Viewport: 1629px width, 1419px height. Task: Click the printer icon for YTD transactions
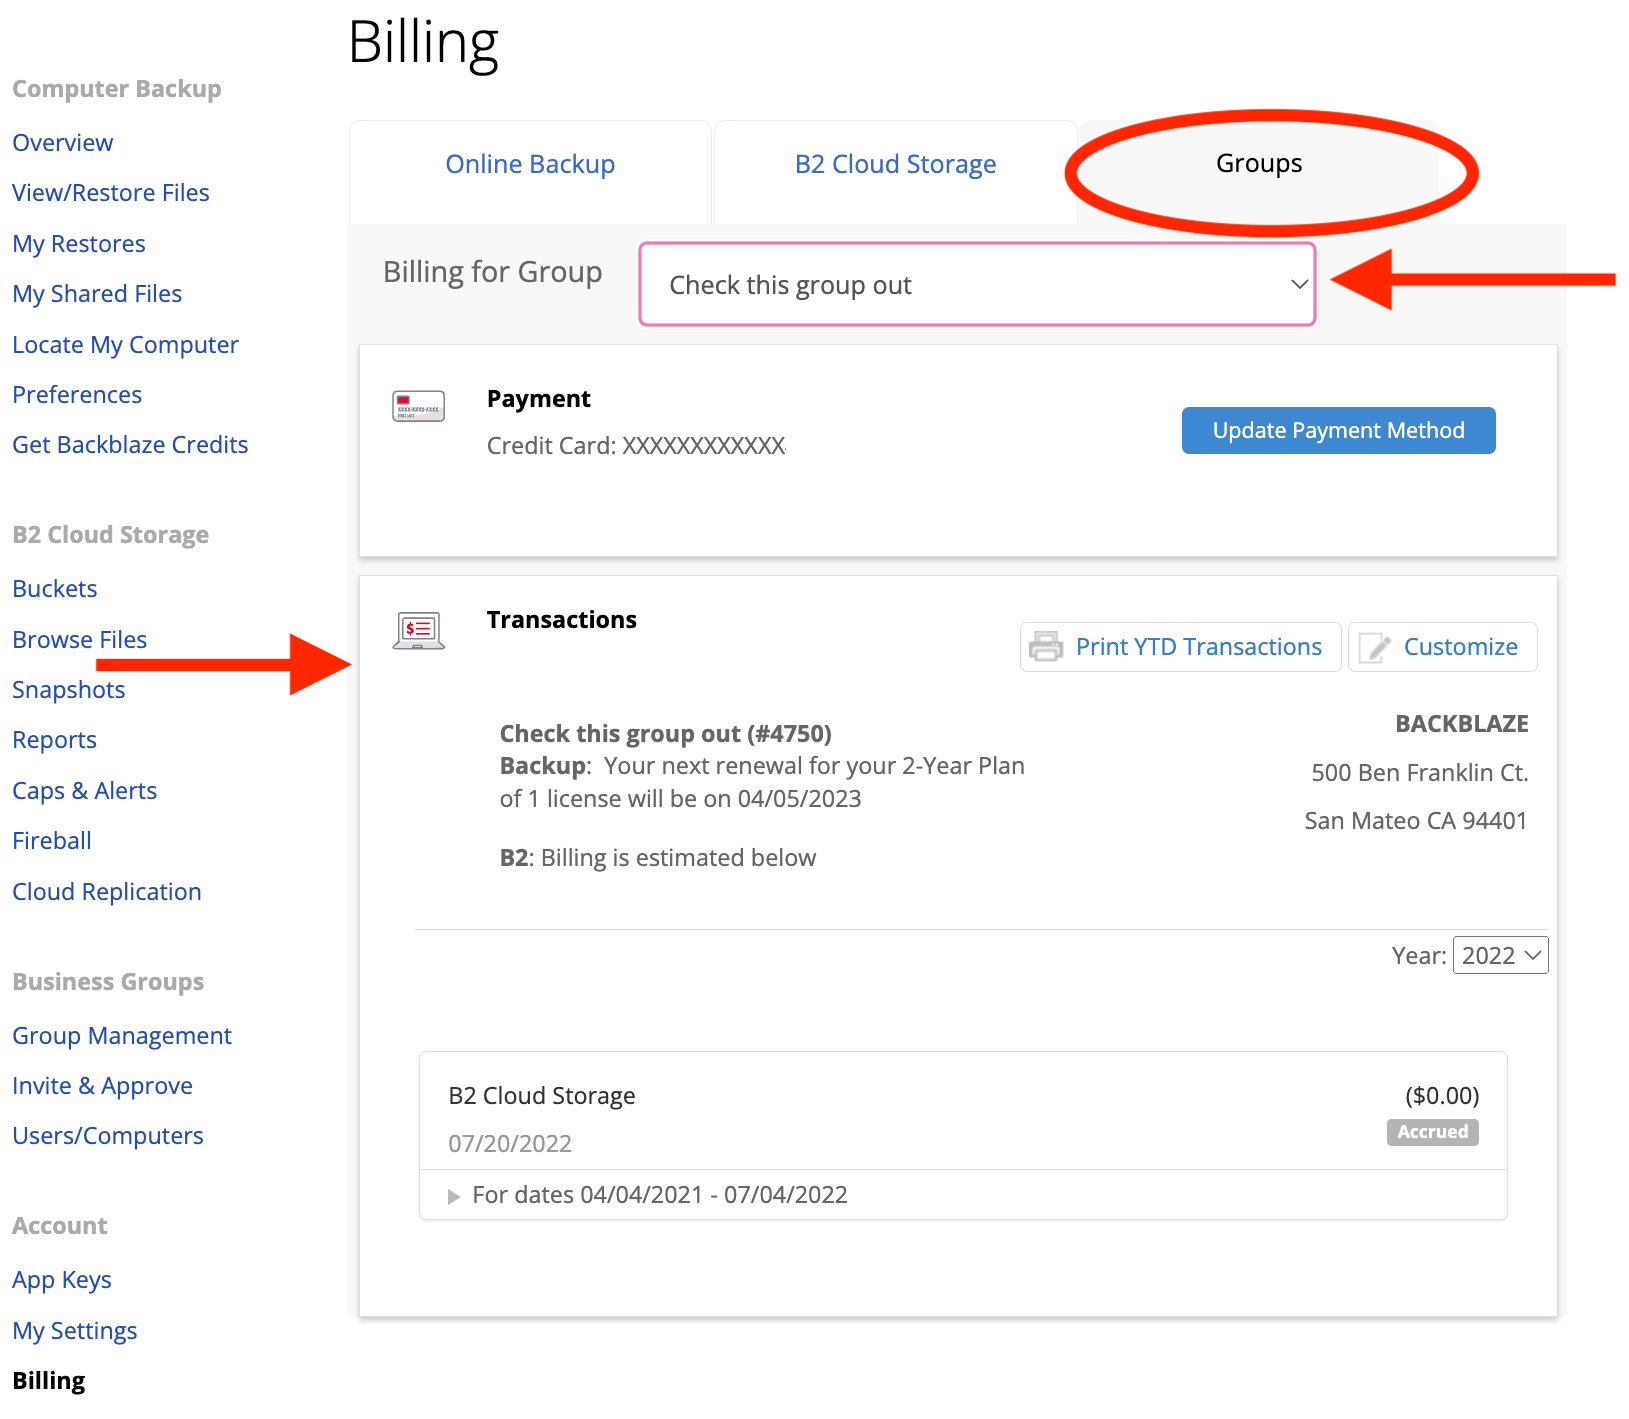[1046, 647]
